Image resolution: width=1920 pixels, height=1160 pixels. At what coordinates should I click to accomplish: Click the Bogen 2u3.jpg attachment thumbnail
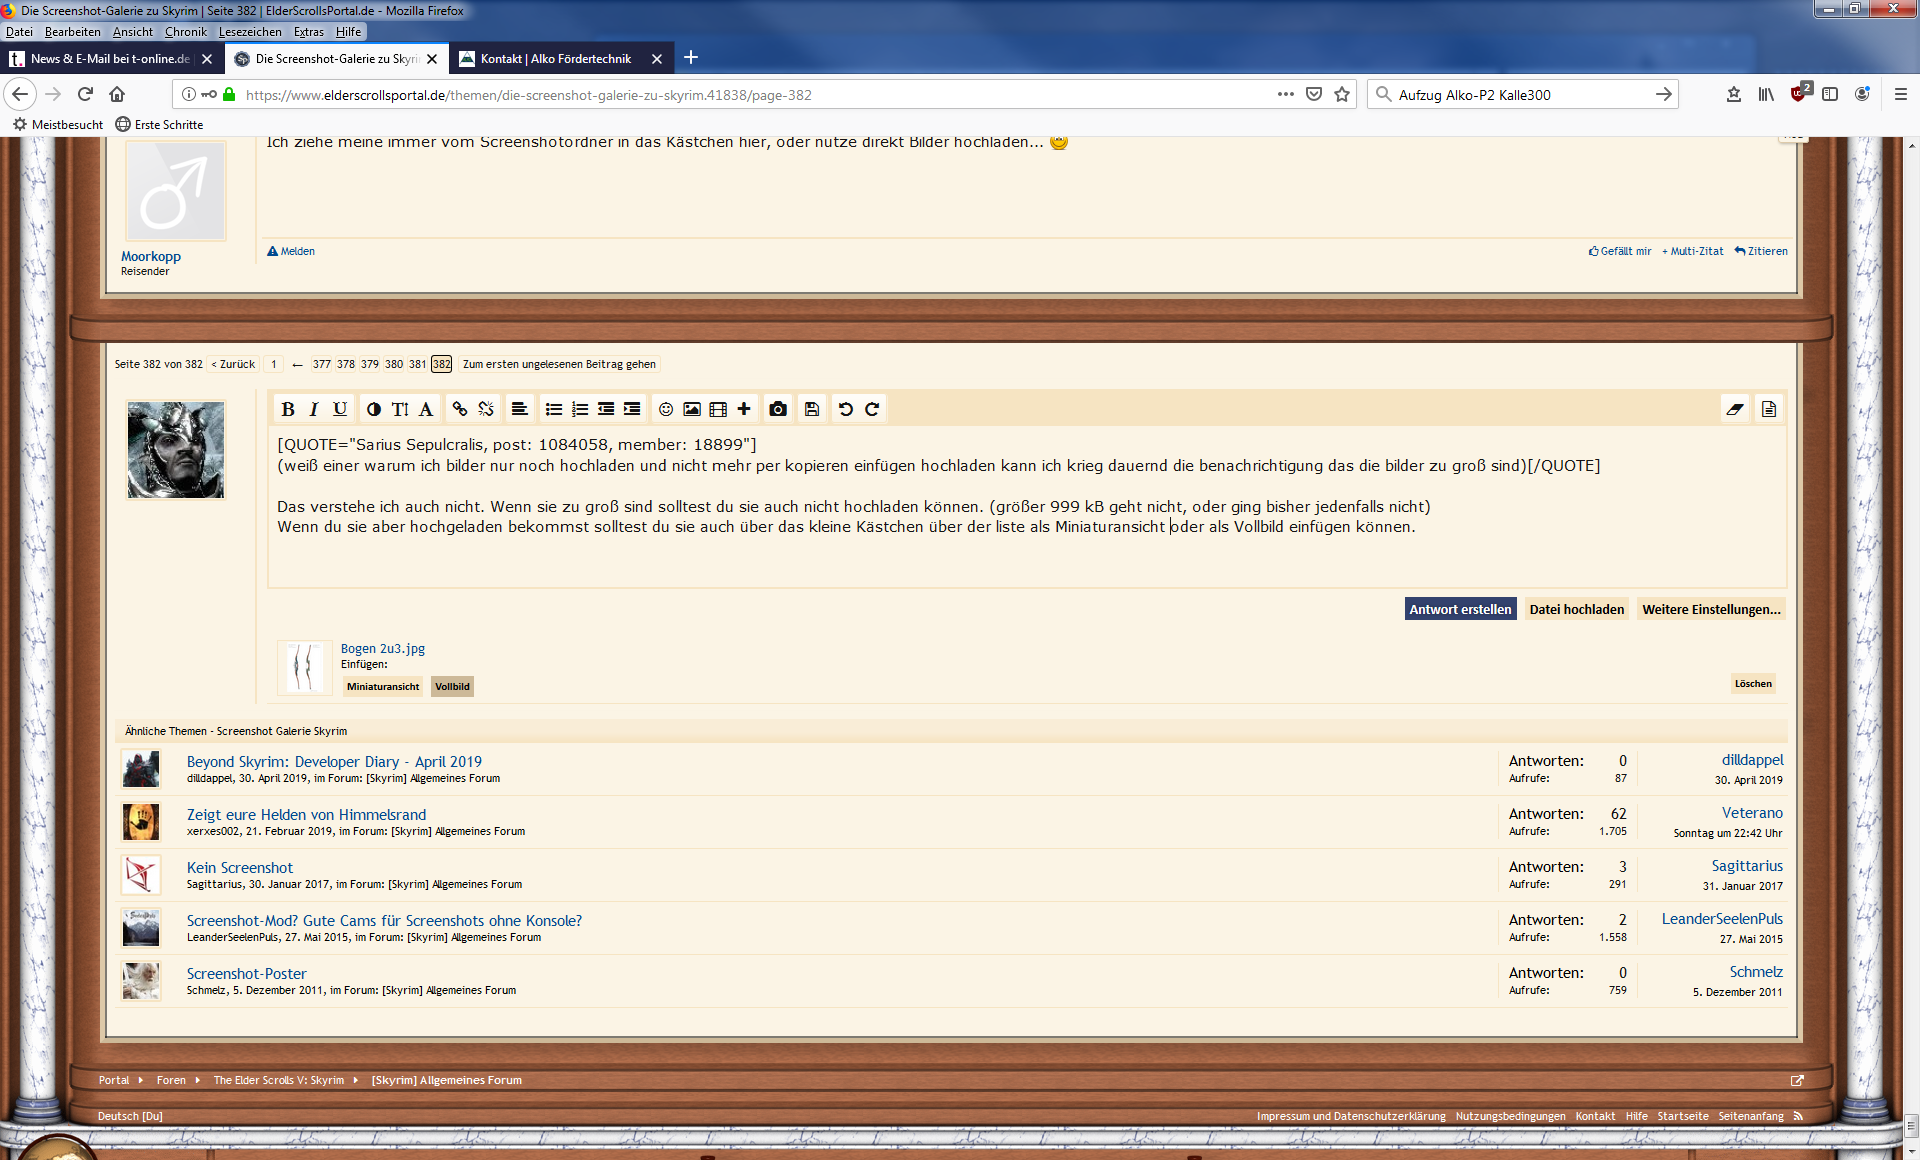[304, 667]
